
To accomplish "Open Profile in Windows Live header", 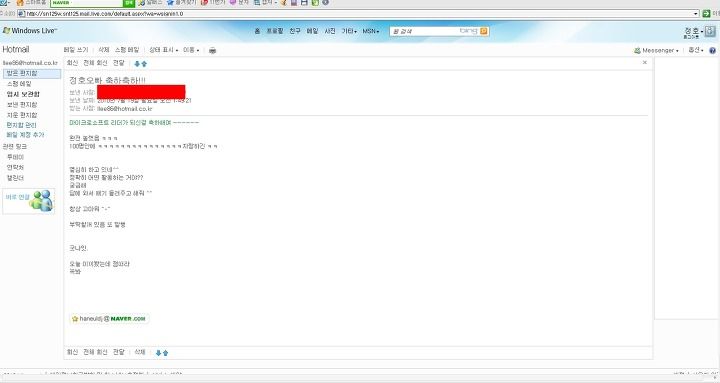I will click(x=275, y=31).
